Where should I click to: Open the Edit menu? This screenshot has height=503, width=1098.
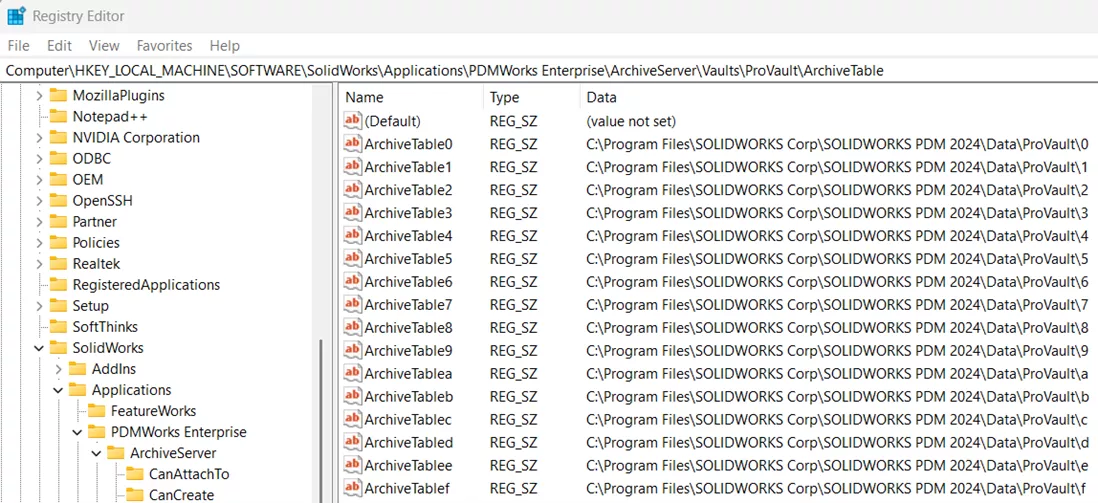(60, 46)
